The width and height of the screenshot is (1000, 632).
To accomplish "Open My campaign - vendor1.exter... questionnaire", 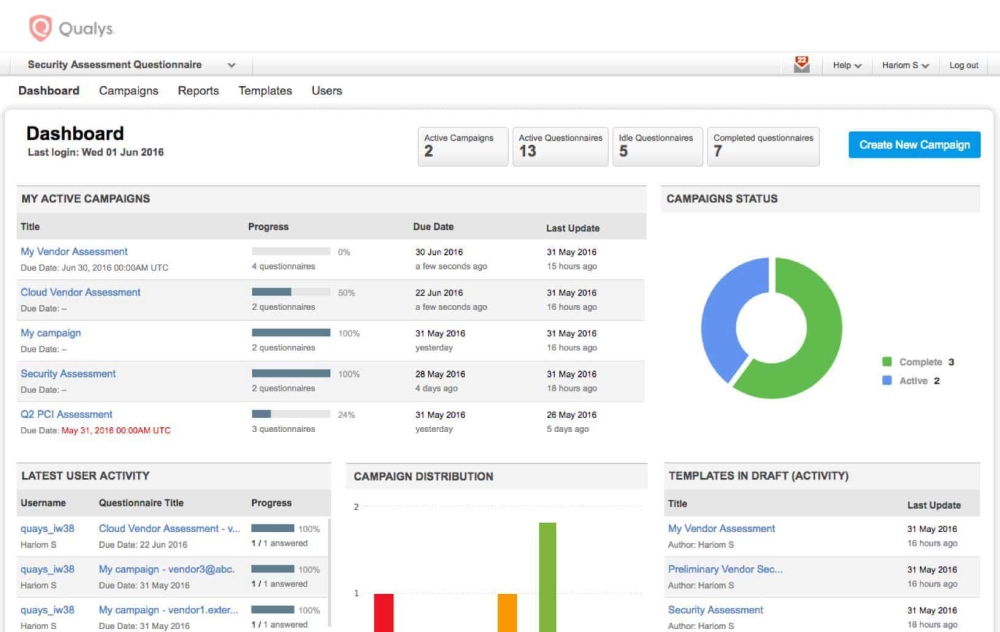I will [x=168, y=610].
